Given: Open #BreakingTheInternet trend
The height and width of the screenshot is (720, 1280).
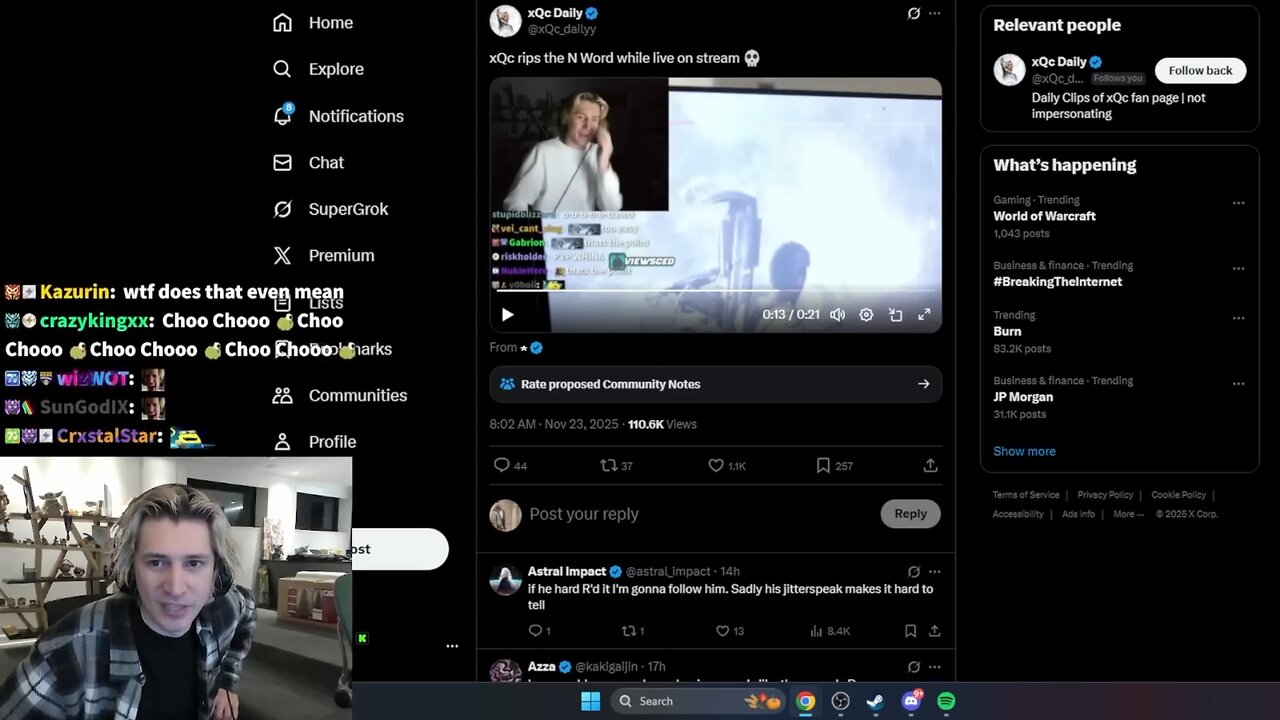Looking at the screenshot, I should pyautogui.click(x=1057, y=282).
